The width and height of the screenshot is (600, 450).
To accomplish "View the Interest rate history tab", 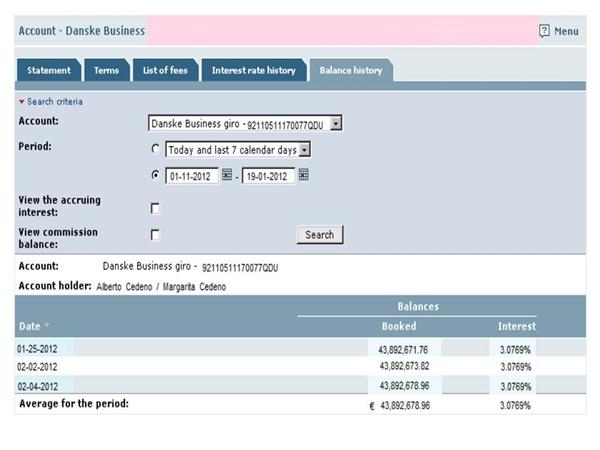I will click(x=254, y=70).
